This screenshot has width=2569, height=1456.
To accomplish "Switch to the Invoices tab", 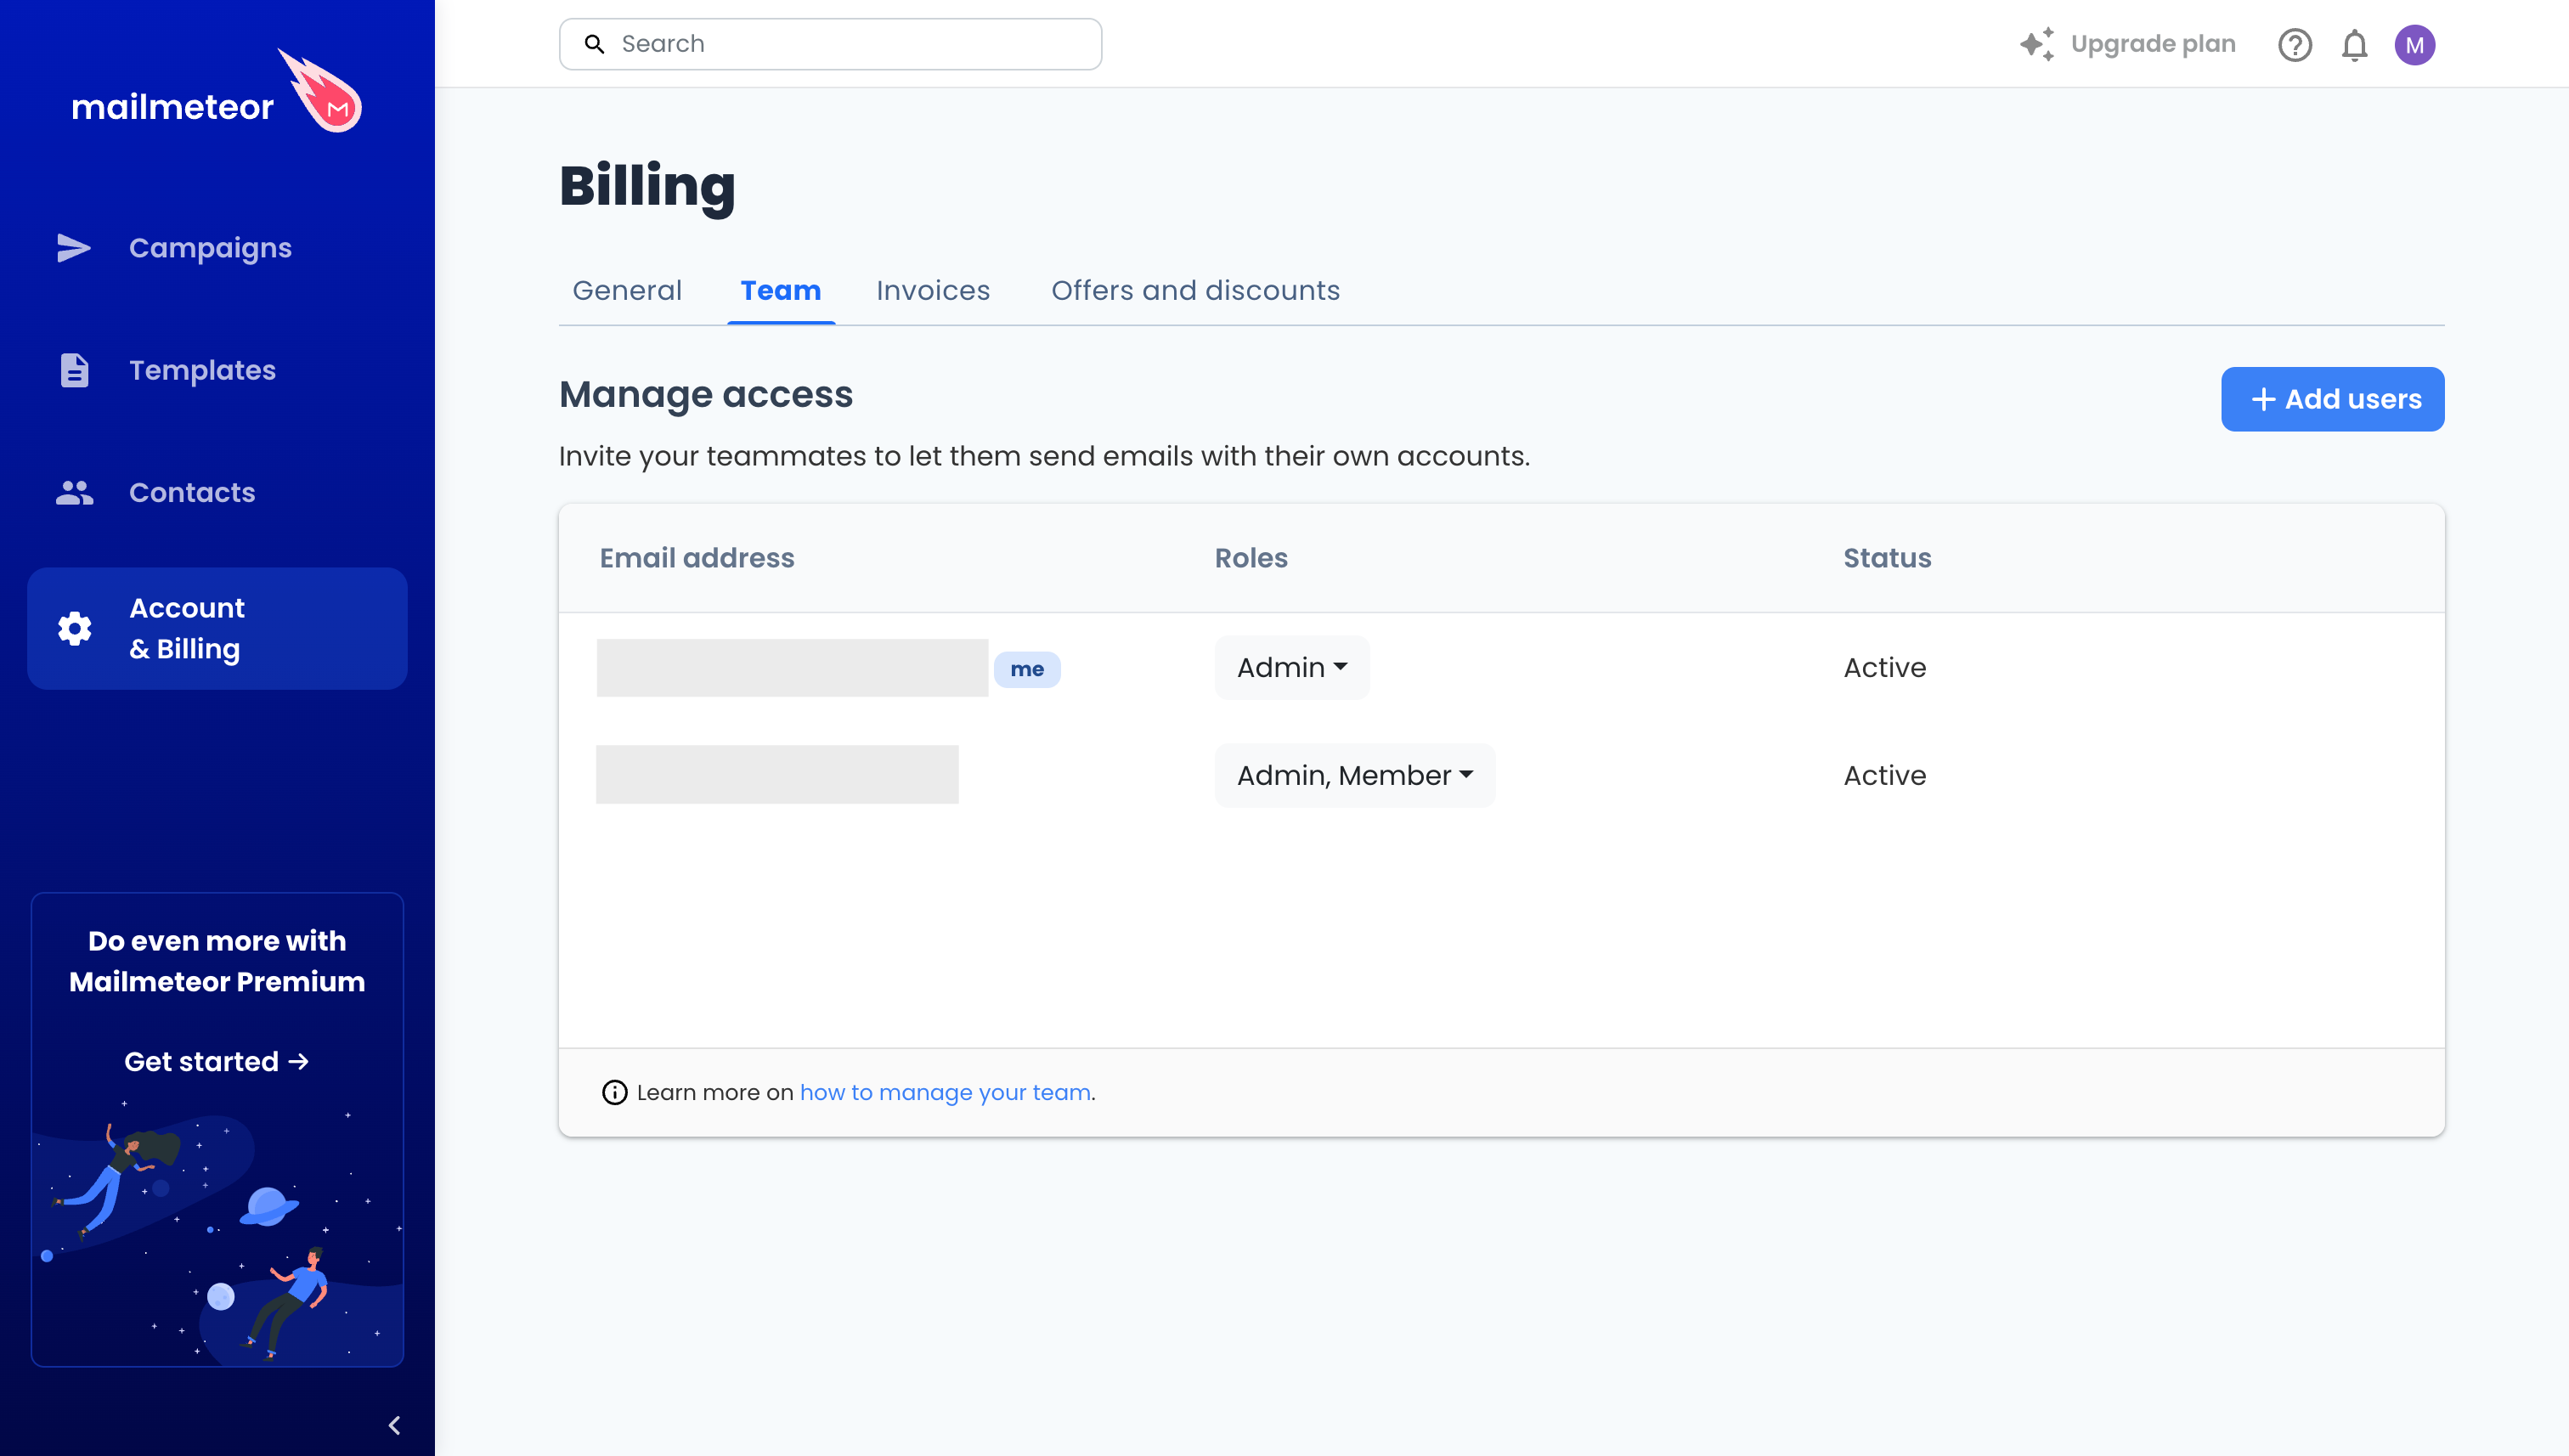I will 933,290.
